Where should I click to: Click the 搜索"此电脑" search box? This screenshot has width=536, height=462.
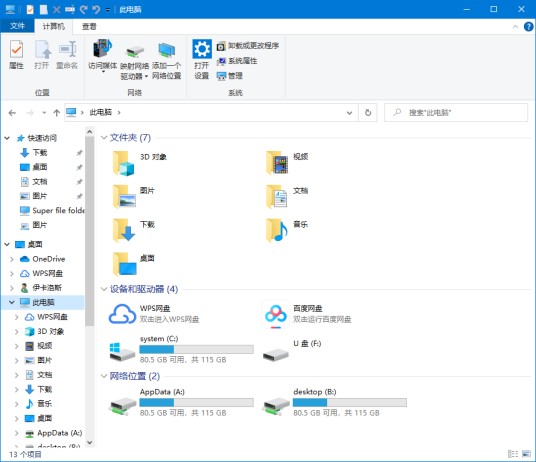pos(456,112)
